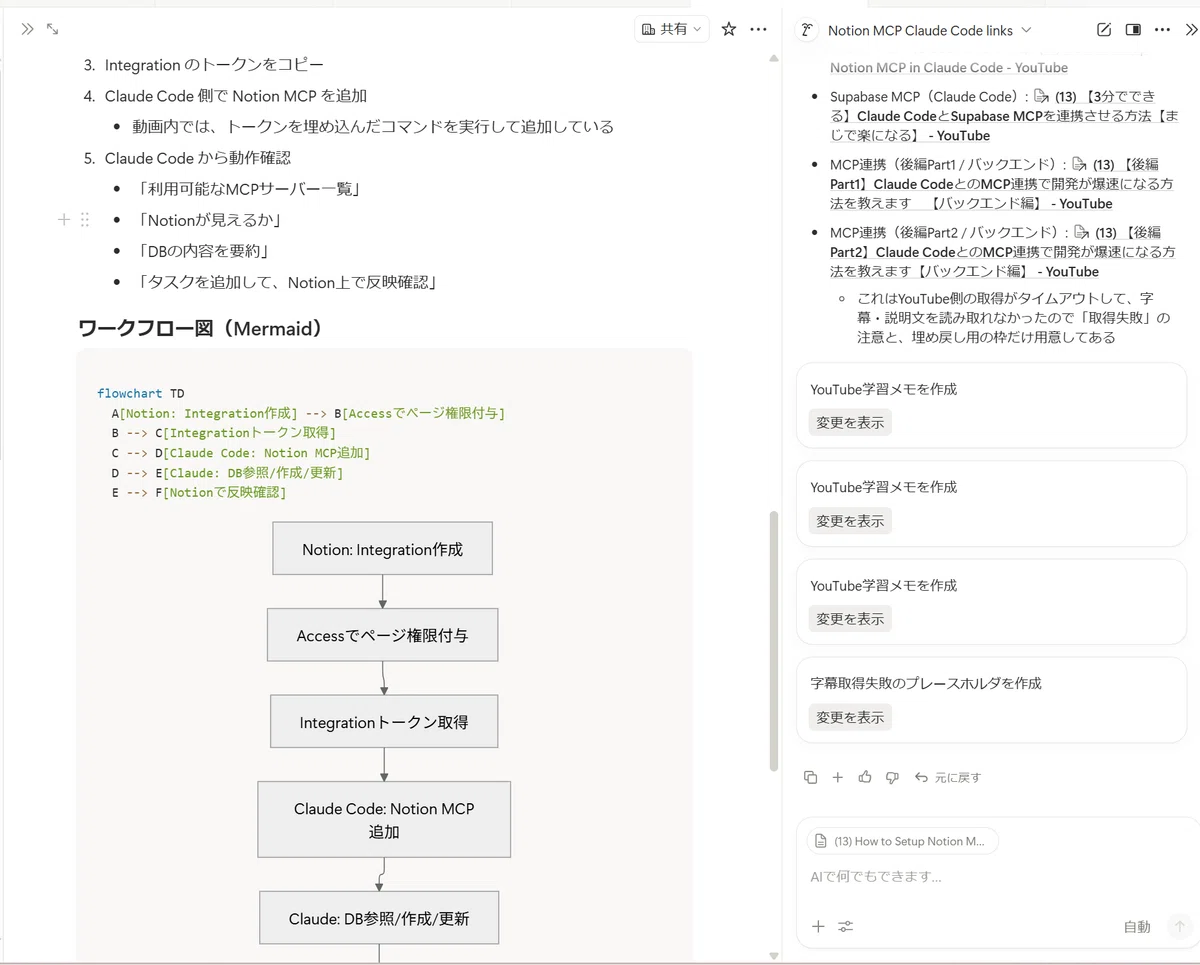Click plus icon below AI response
1200x965 pixels.
[838, 777]
